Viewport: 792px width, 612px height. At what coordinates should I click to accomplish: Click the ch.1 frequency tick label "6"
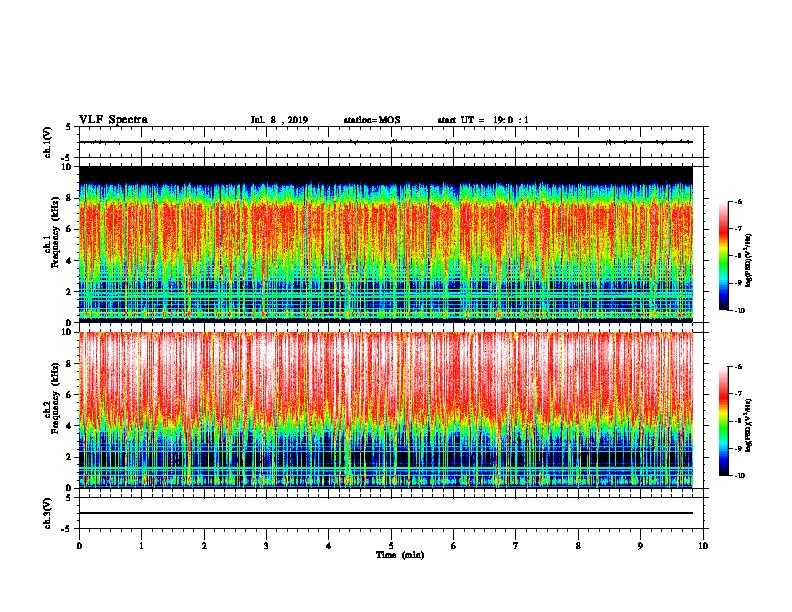click(69, 229)
